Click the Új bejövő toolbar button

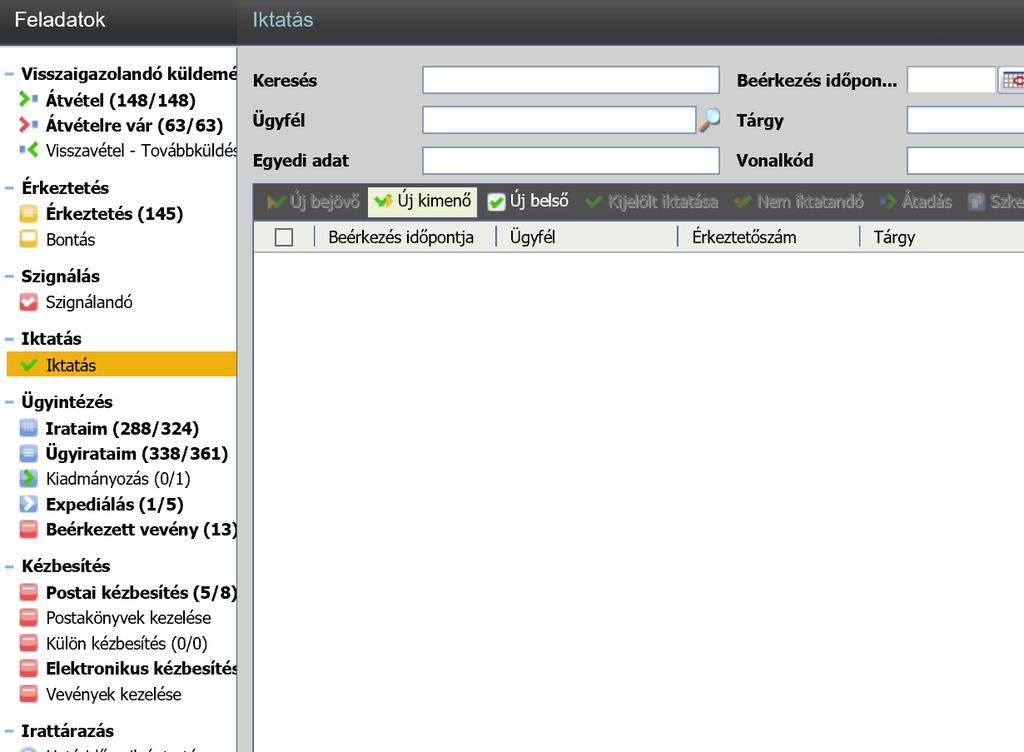point(313,202)
